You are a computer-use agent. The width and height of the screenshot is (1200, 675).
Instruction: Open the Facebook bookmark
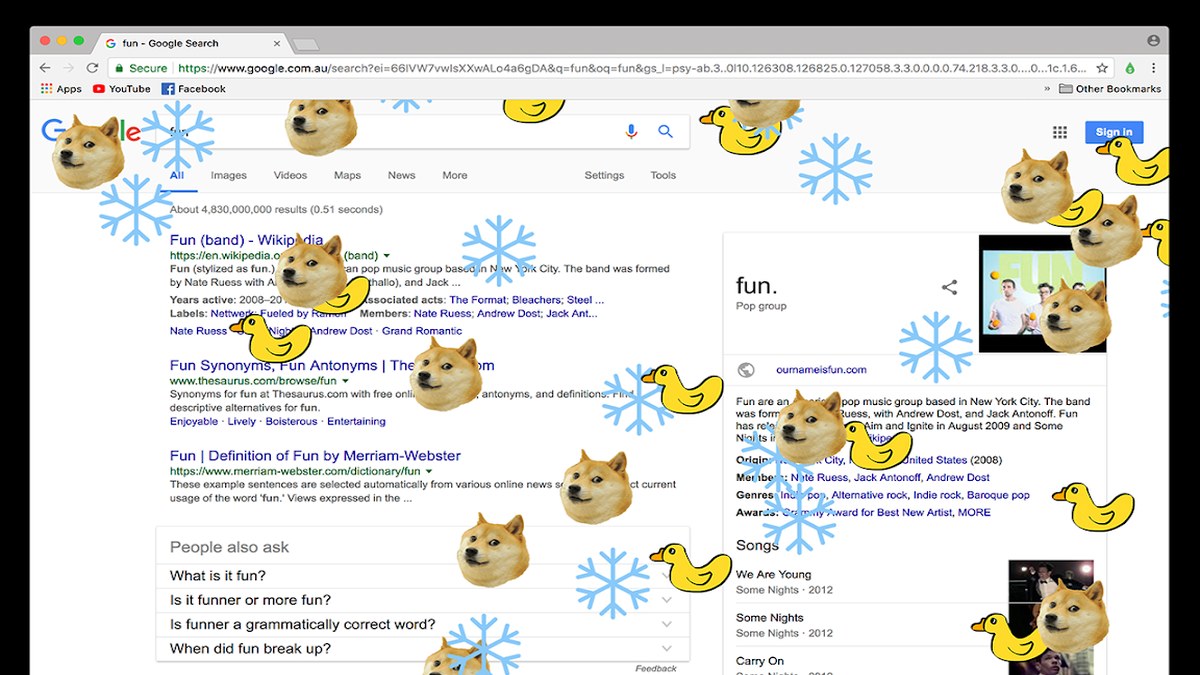[x=194, y=89]
